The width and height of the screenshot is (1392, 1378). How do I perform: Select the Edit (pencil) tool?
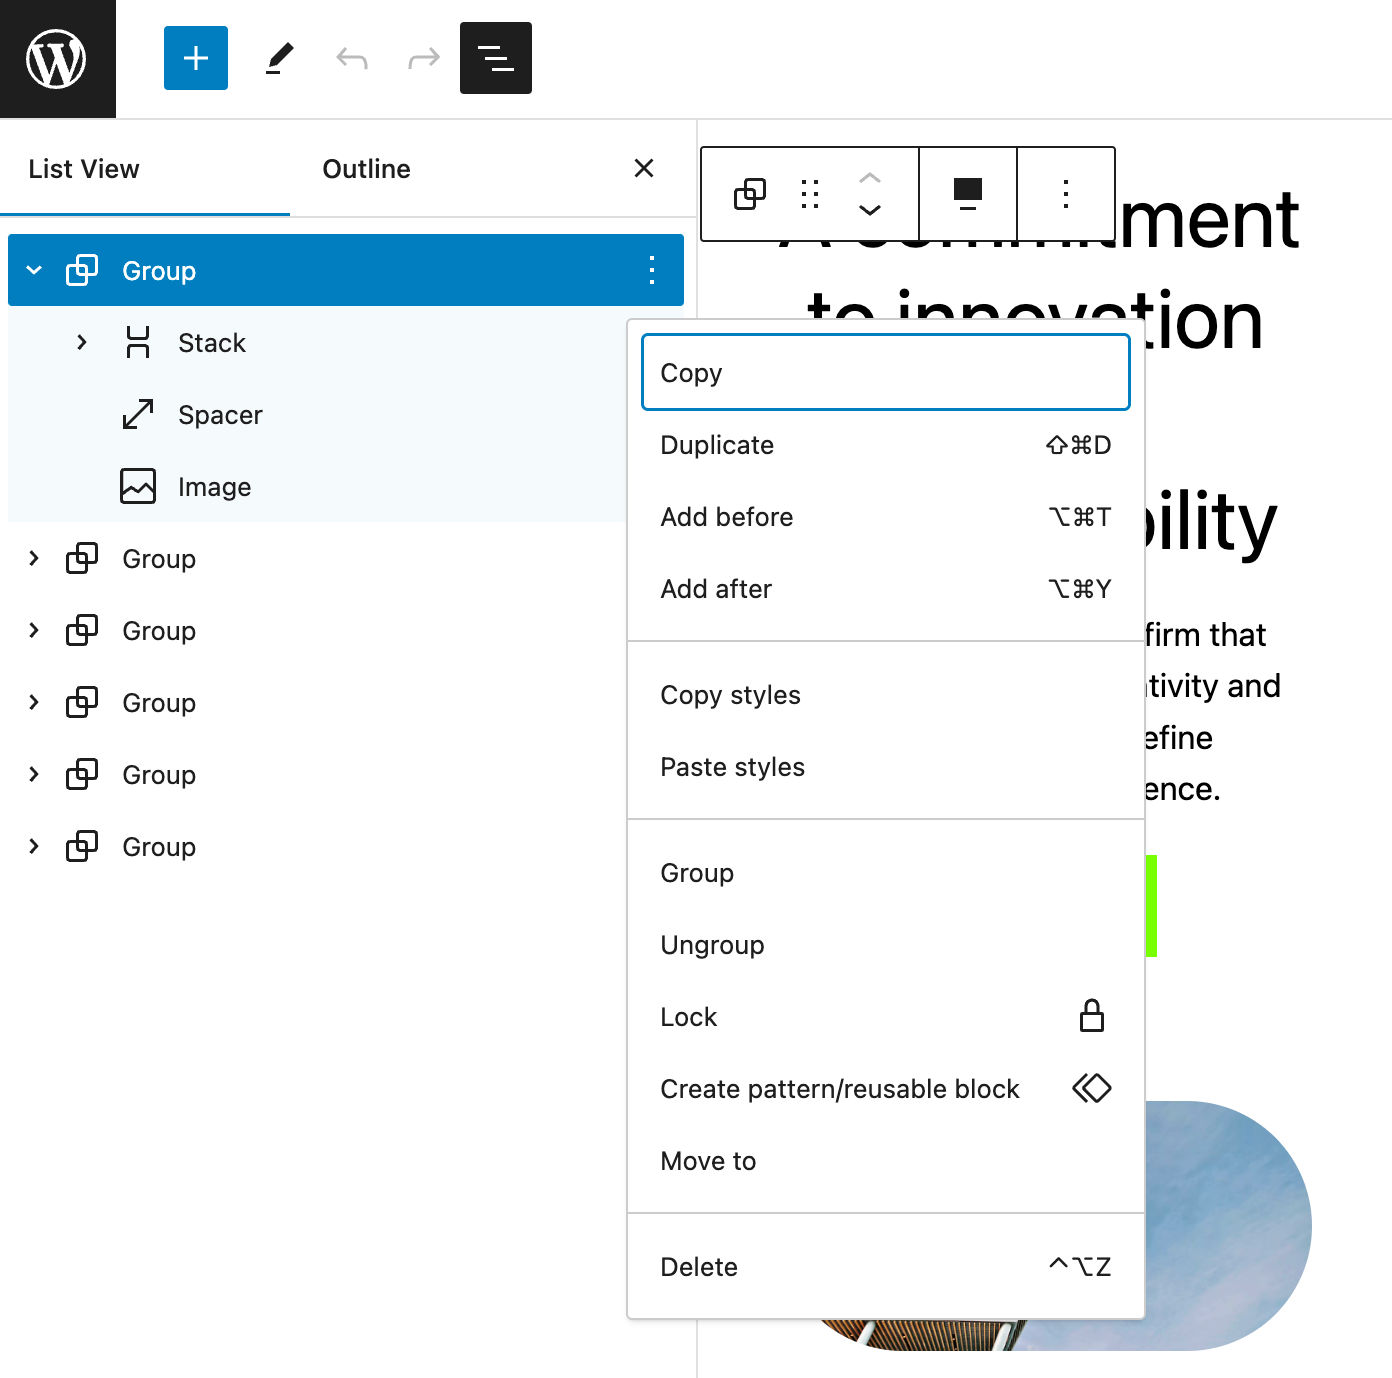(279, 58)
